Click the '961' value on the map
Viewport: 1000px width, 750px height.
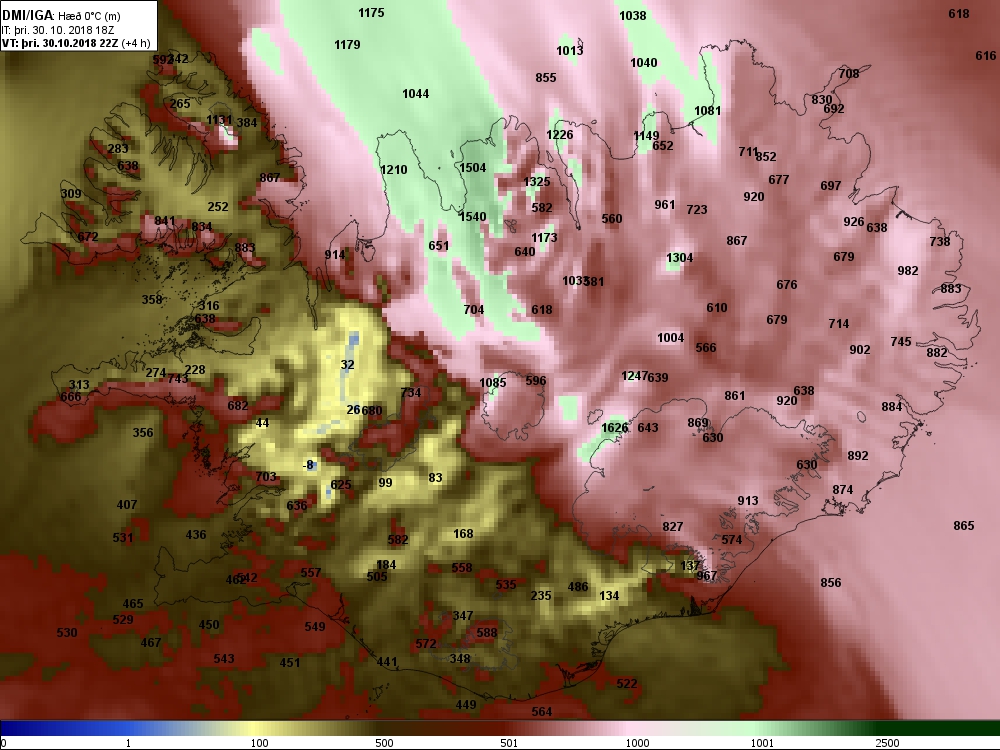click(664, 205)
